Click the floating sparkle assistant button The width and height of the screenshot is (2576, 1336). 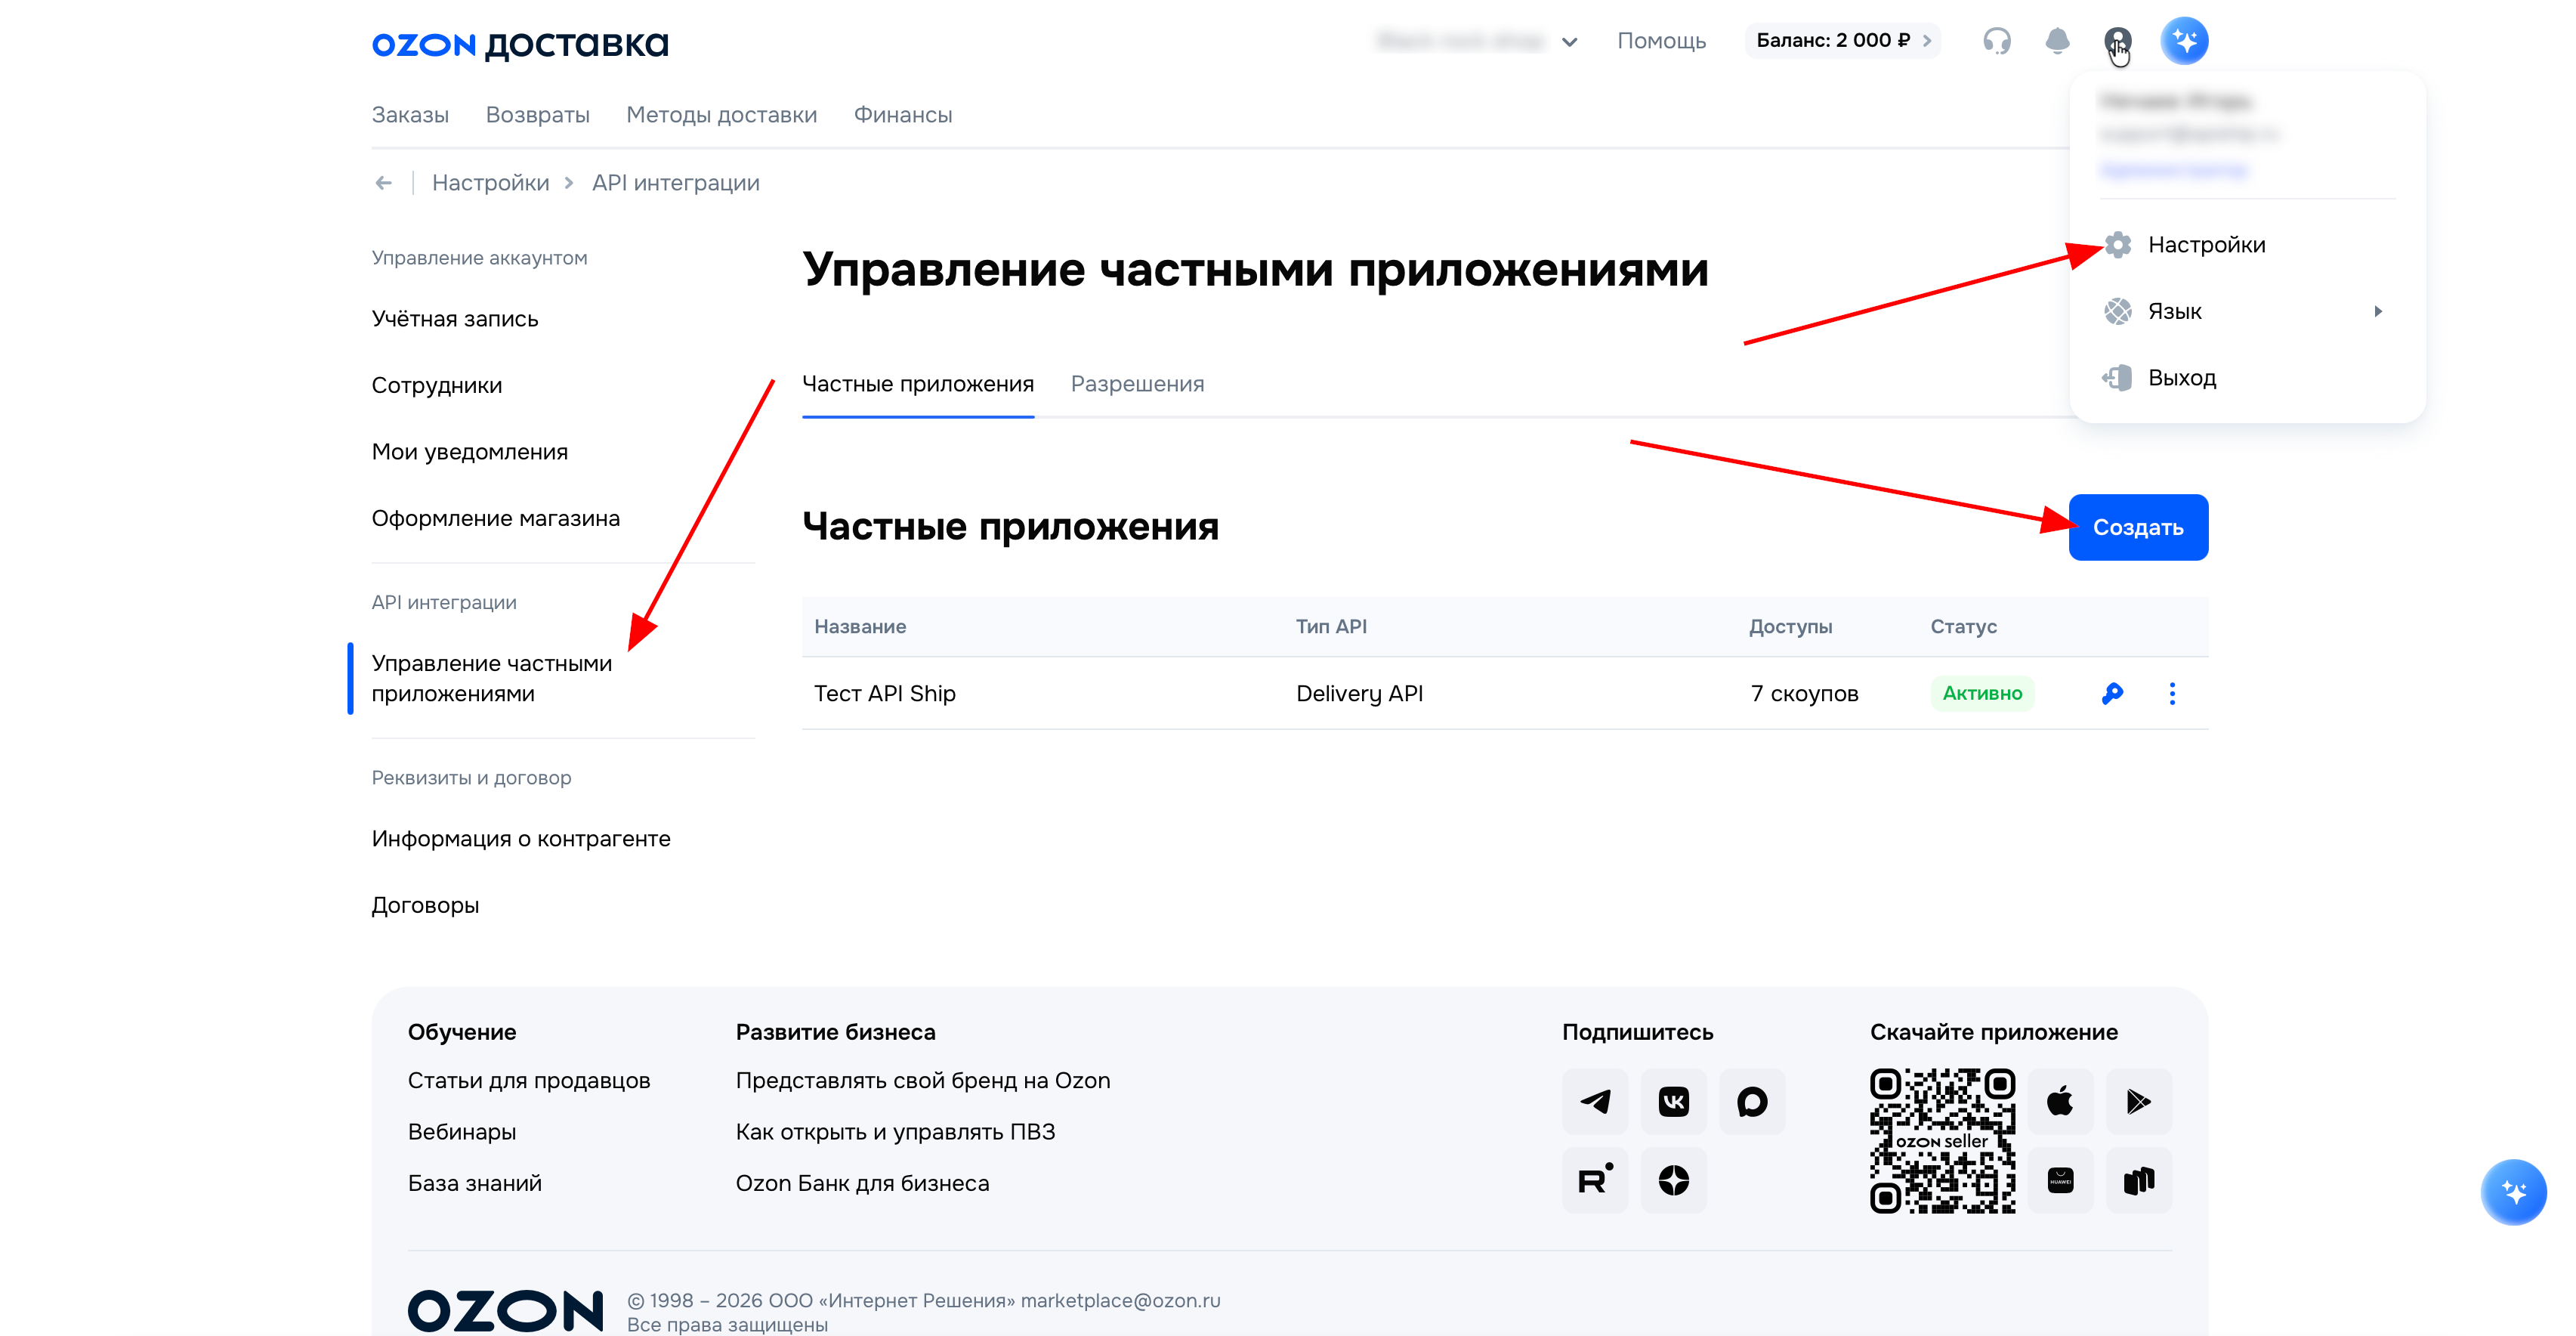2513,1192
